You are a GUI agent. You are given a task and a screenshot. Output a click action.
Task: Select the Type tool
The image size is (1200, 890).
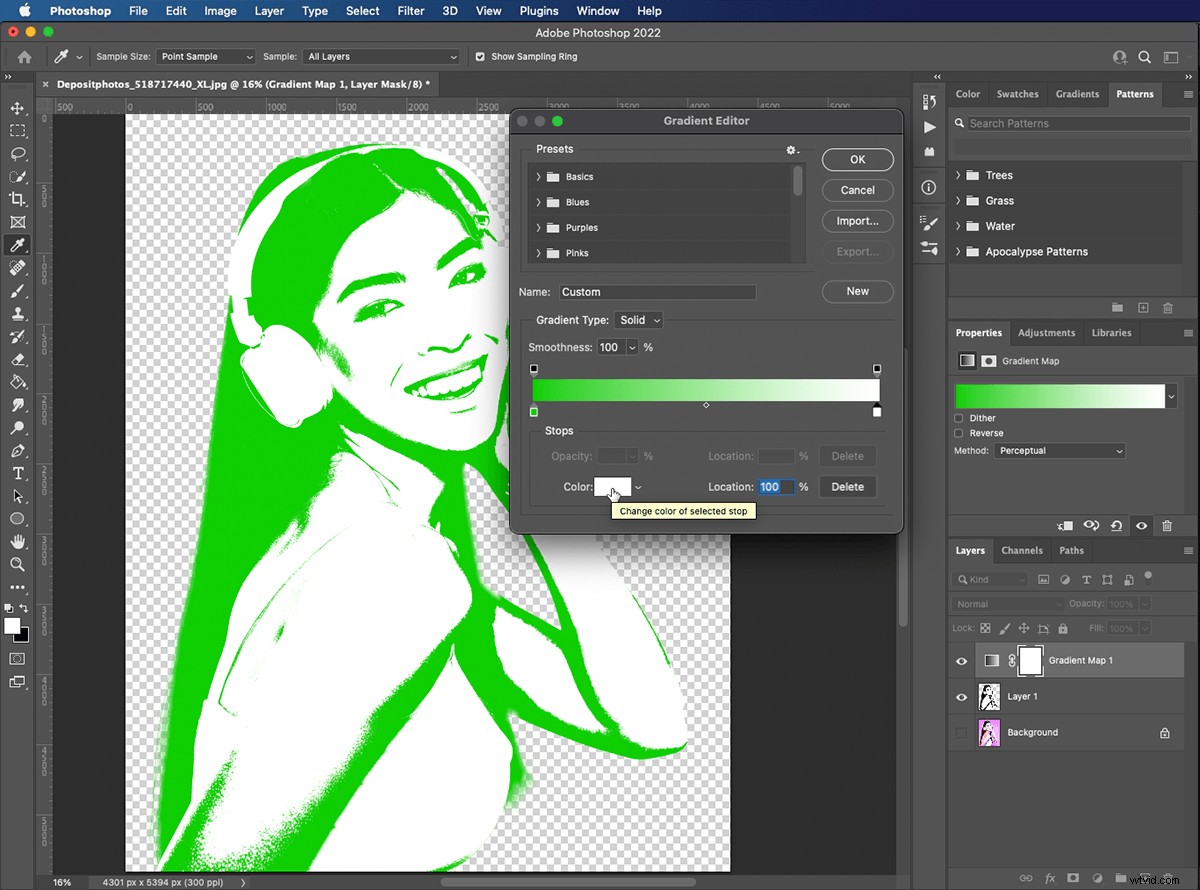(17, 473)
